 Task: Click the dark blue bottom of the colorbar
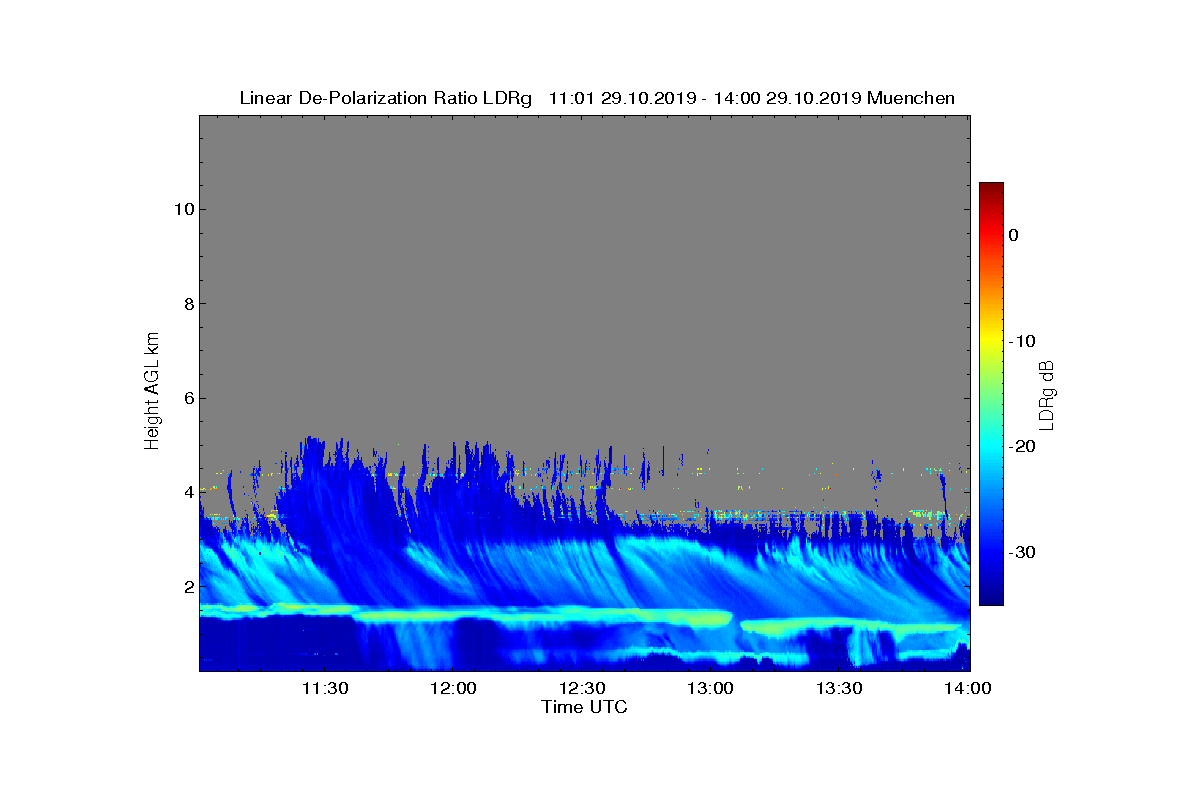(991, 599)
